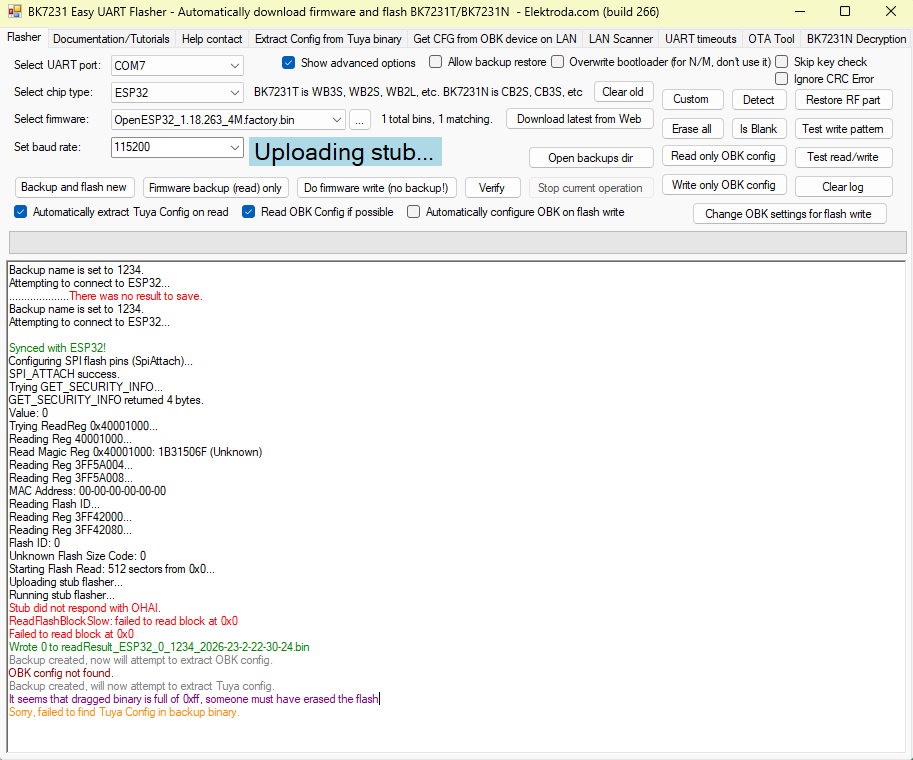Click log line 'Stub did not respond with OHAI.'
Viewport: 913px width, 760px height.
coord(85,608)
